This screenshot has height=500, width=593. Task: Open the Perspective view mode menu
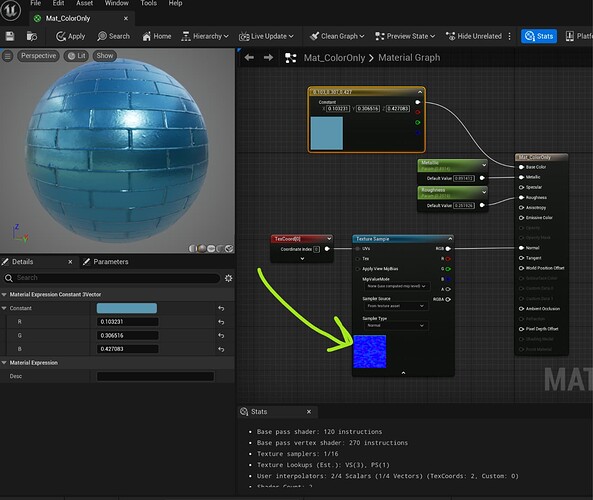[38, 56]
